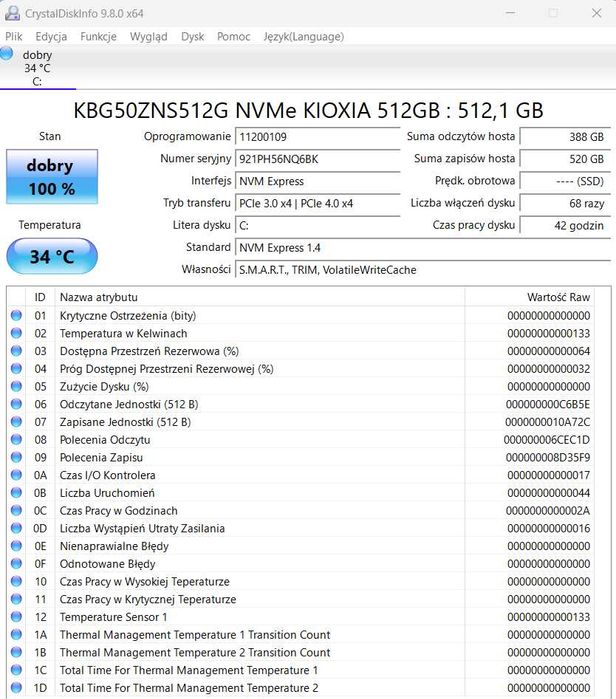Click status icon for Temperature 1 Transition Count row
This screenshot has height=699, width=616.
coord(16,634)
